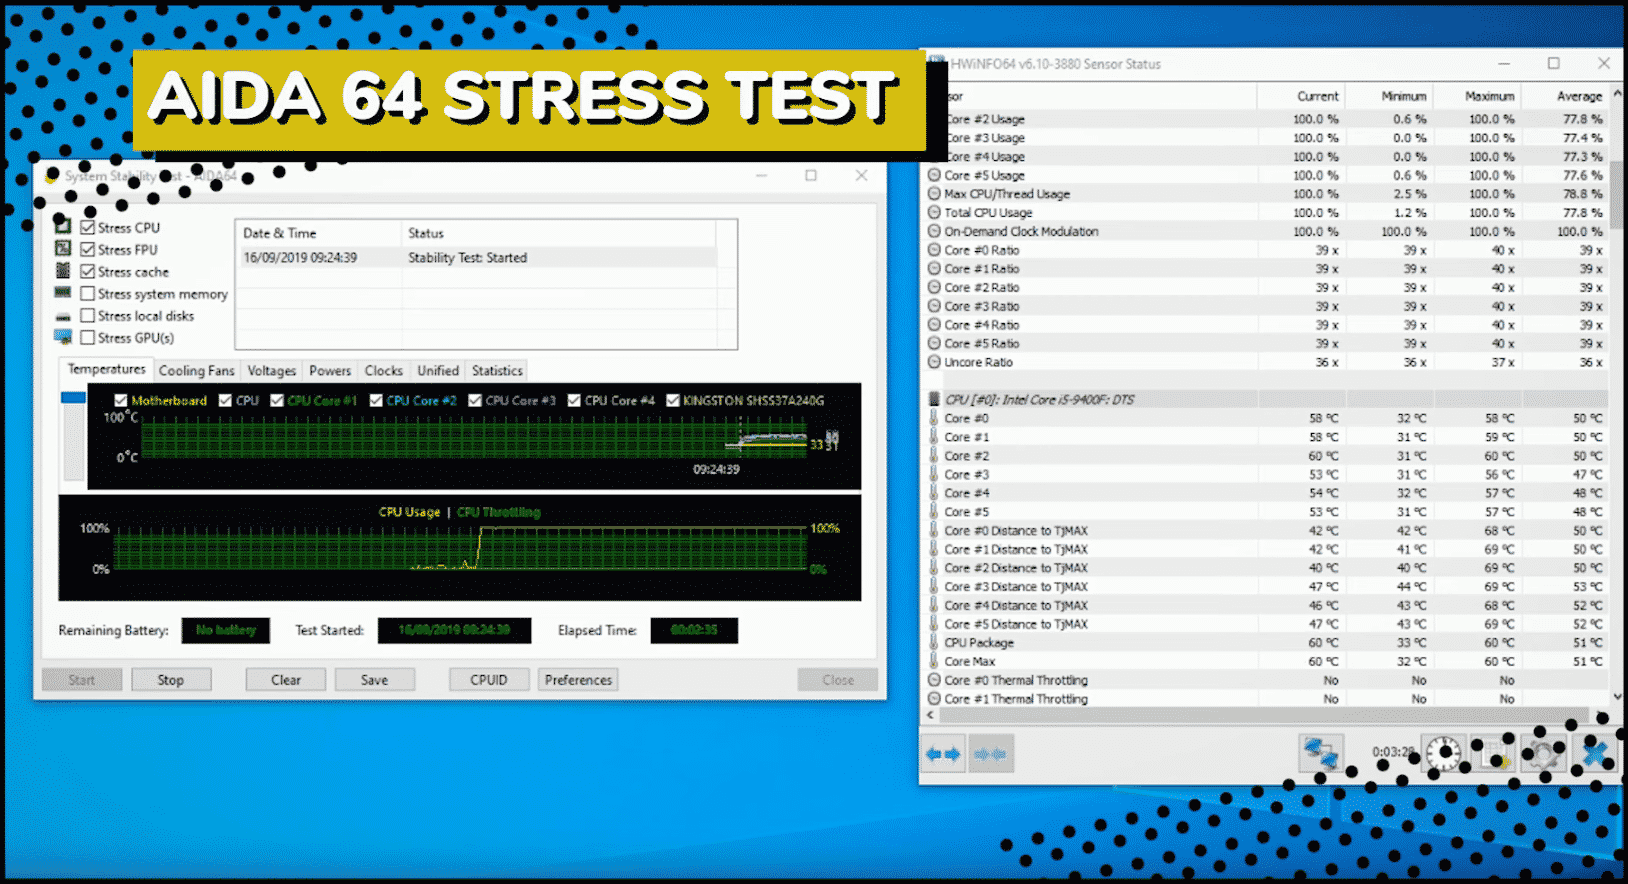Click the cache chip icon beside Stress cache
This screenshot has width=1628, height=884.
(x=62, y=271)
